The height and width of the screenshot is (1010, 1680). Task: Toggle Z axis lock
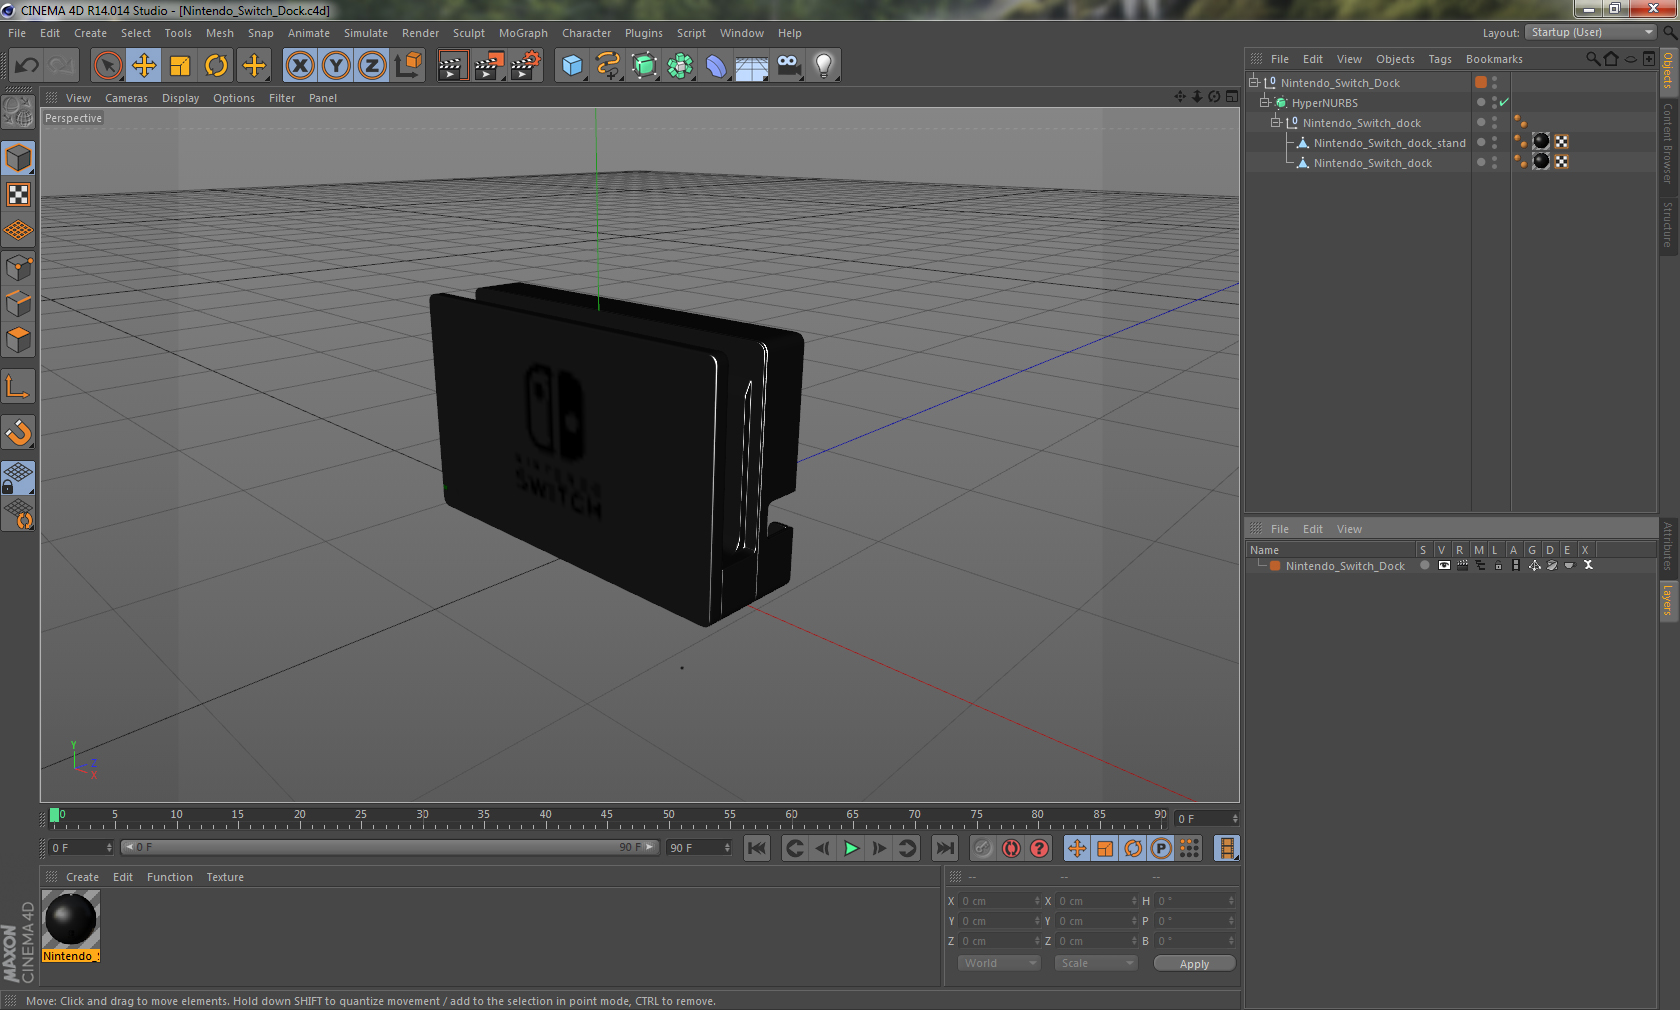[x=372, y=66]
